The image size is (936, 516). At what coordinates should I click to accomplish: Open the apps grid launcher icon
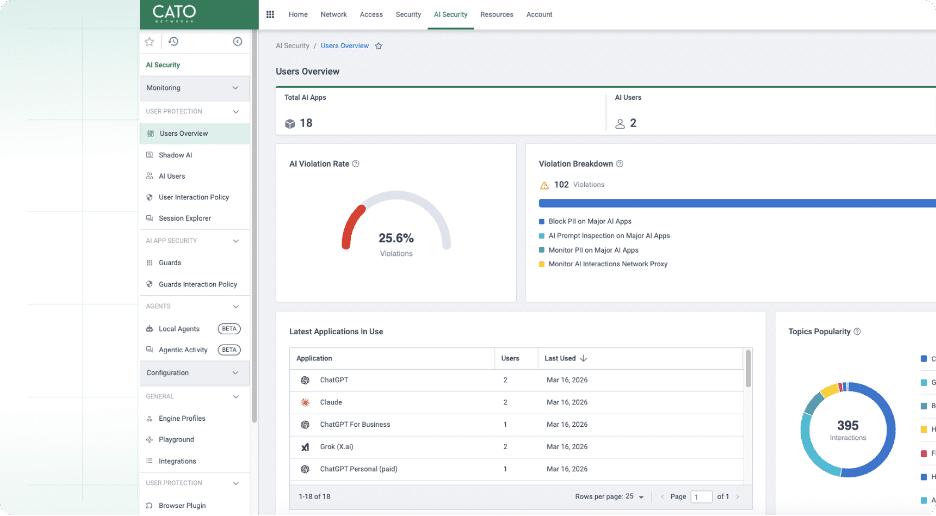coord(270,14)
